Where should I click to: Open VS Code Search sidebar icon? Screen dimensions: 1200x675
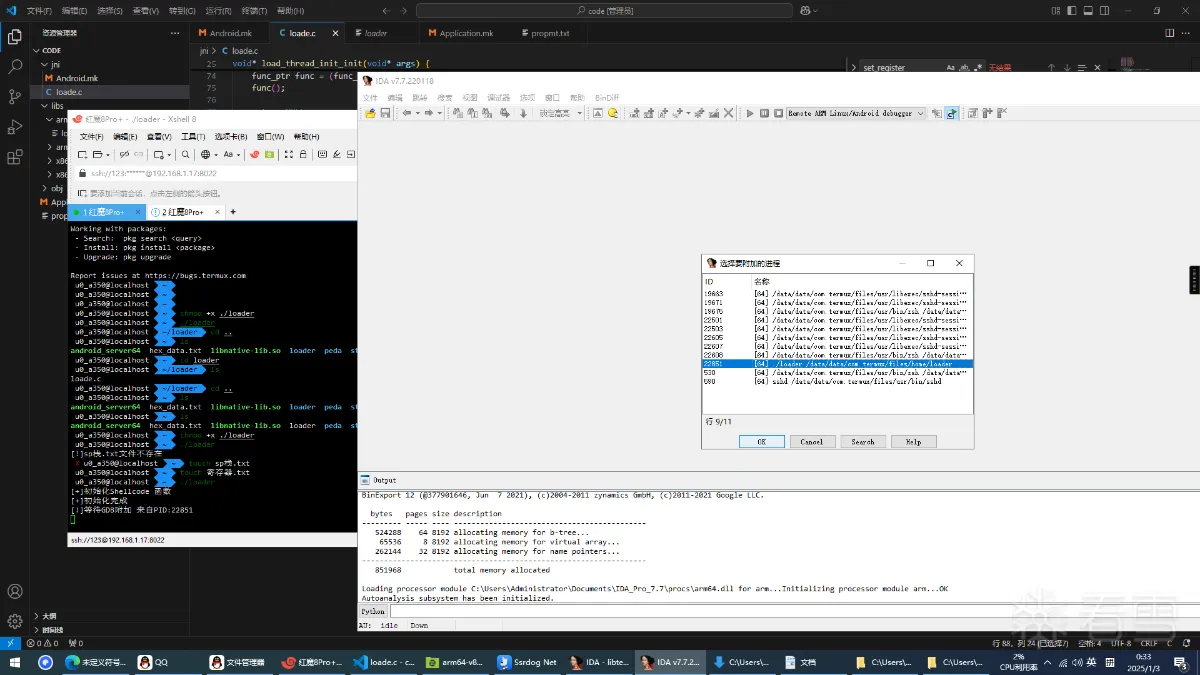point(15,67)
